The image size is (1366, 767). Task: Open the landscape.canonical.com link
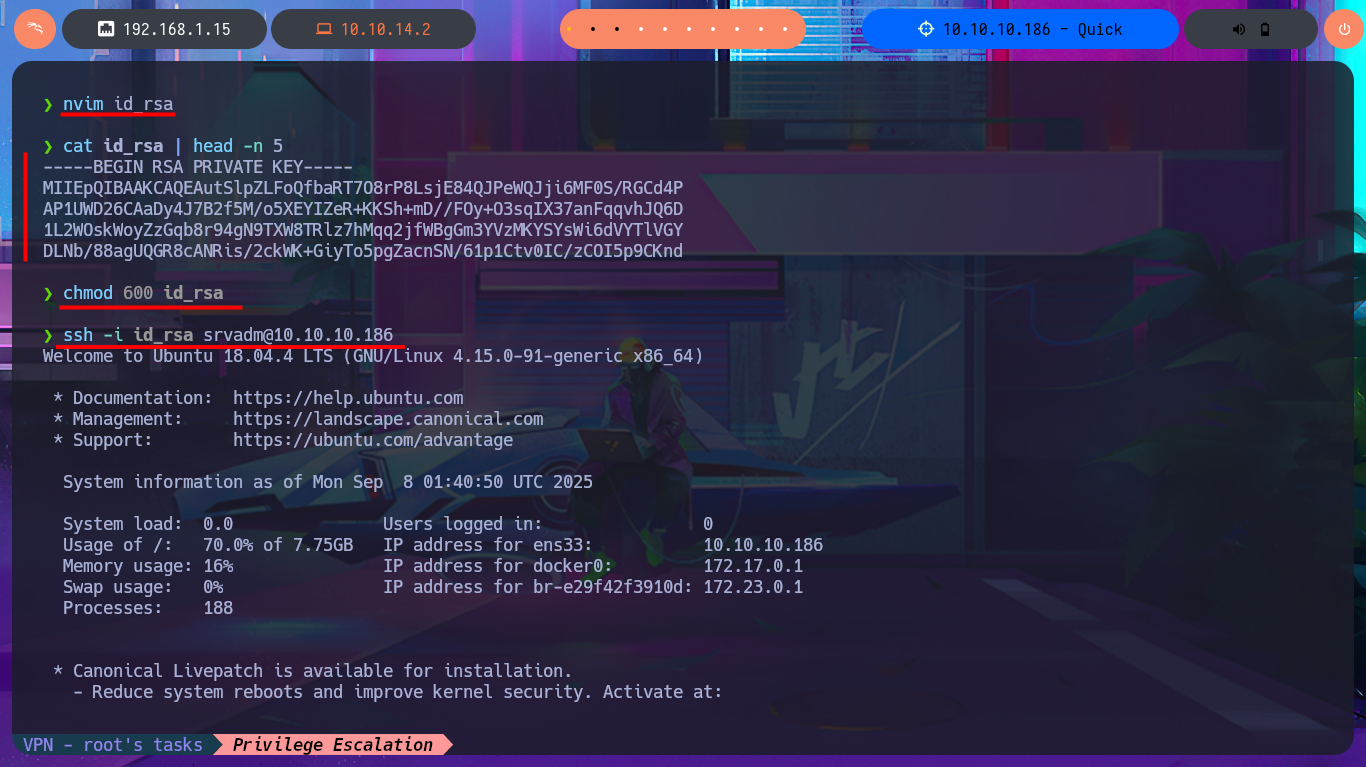(x=387, y=419)
